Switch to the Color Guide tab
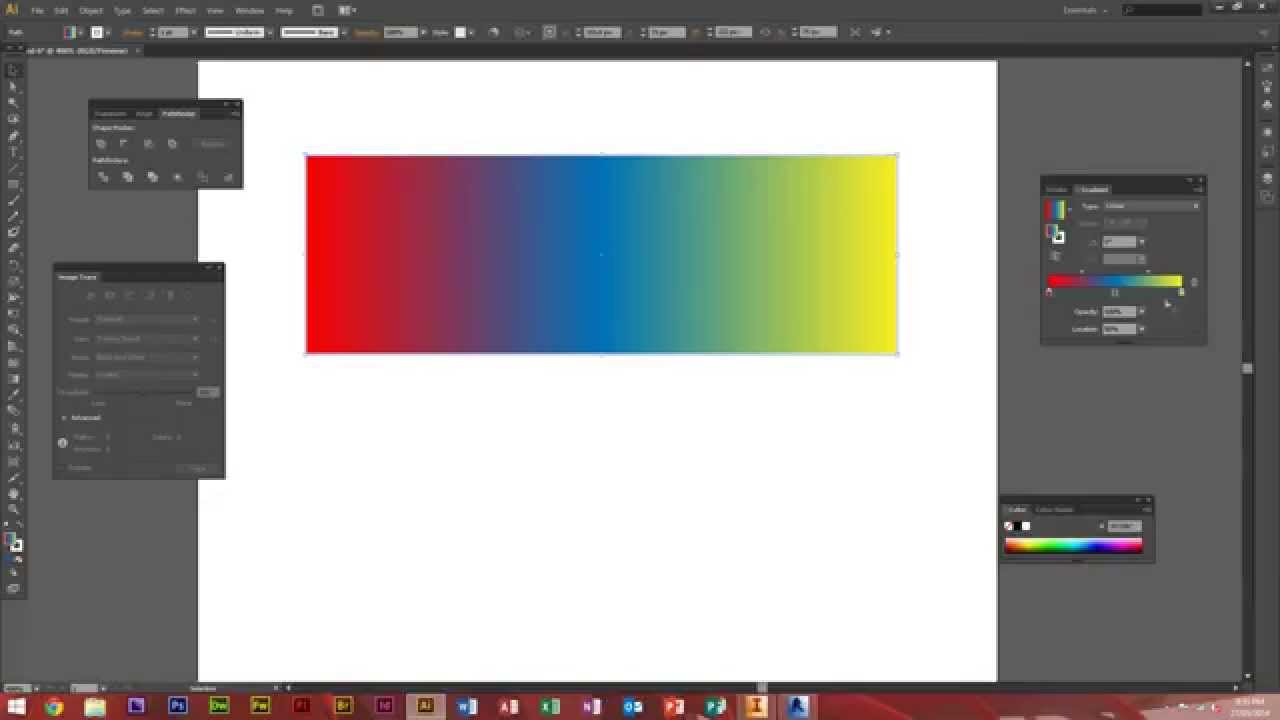Viewport: 1280px width, 720px height. (x=1054, y=510)
